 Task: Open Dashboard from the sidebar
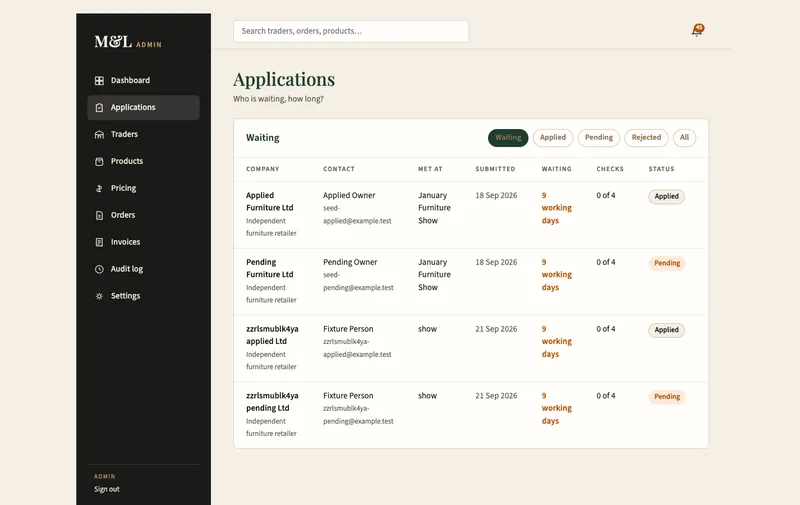pyautogui.click(x=143, y=81)
